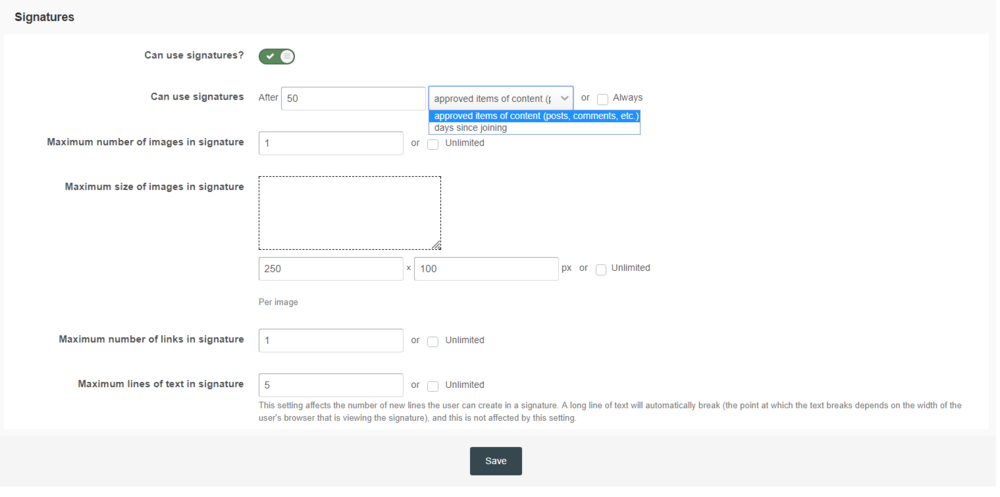Tick 'Unlimited' for maximum image size
This screenshot has width=1000, height=497.
click(x=601, y=269)
